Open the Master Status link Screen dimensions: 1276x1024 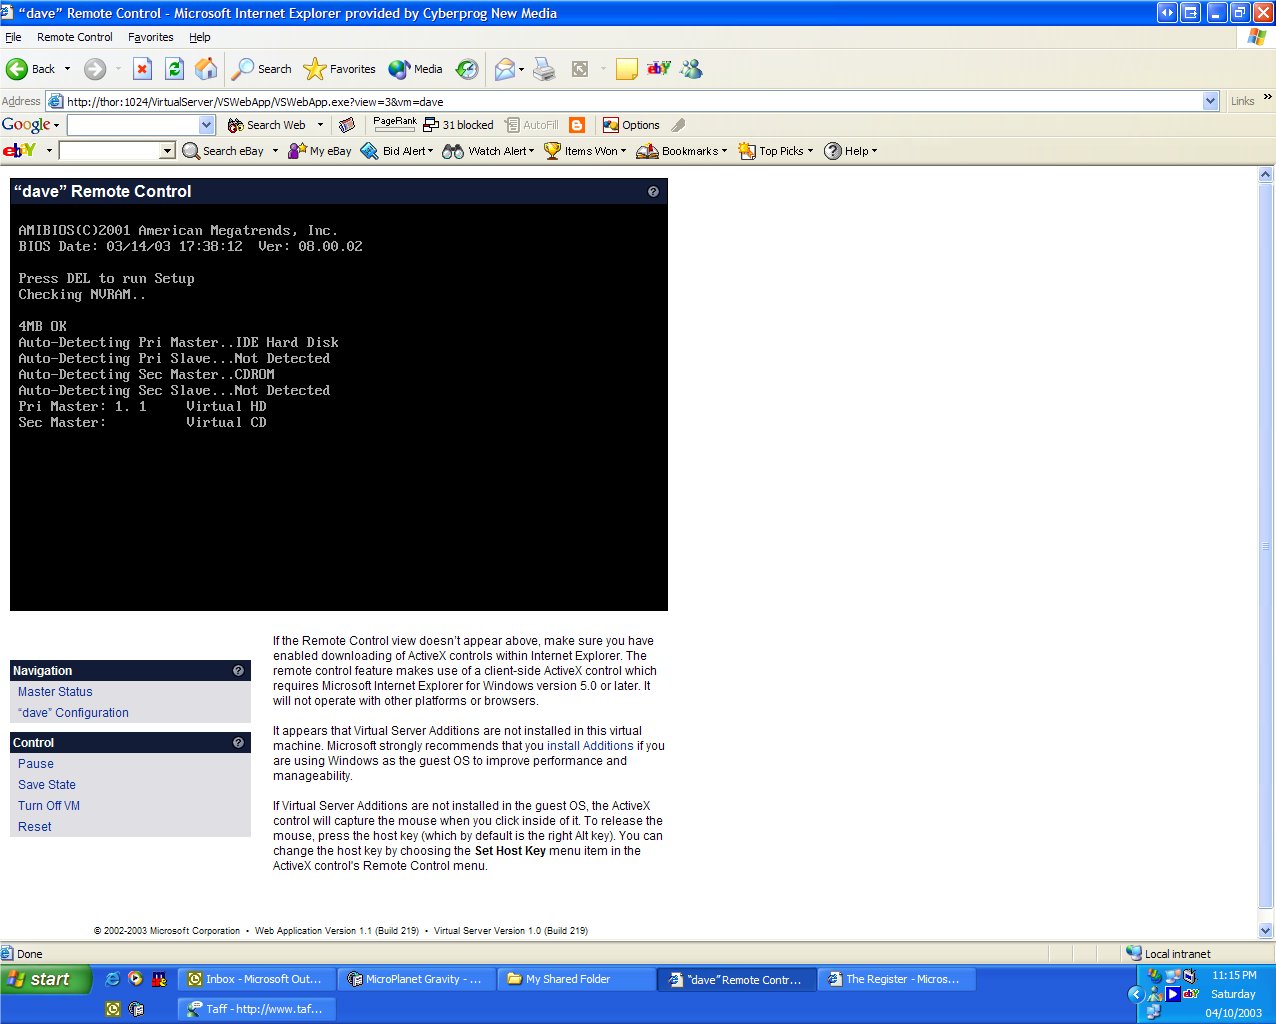point(55,692)
